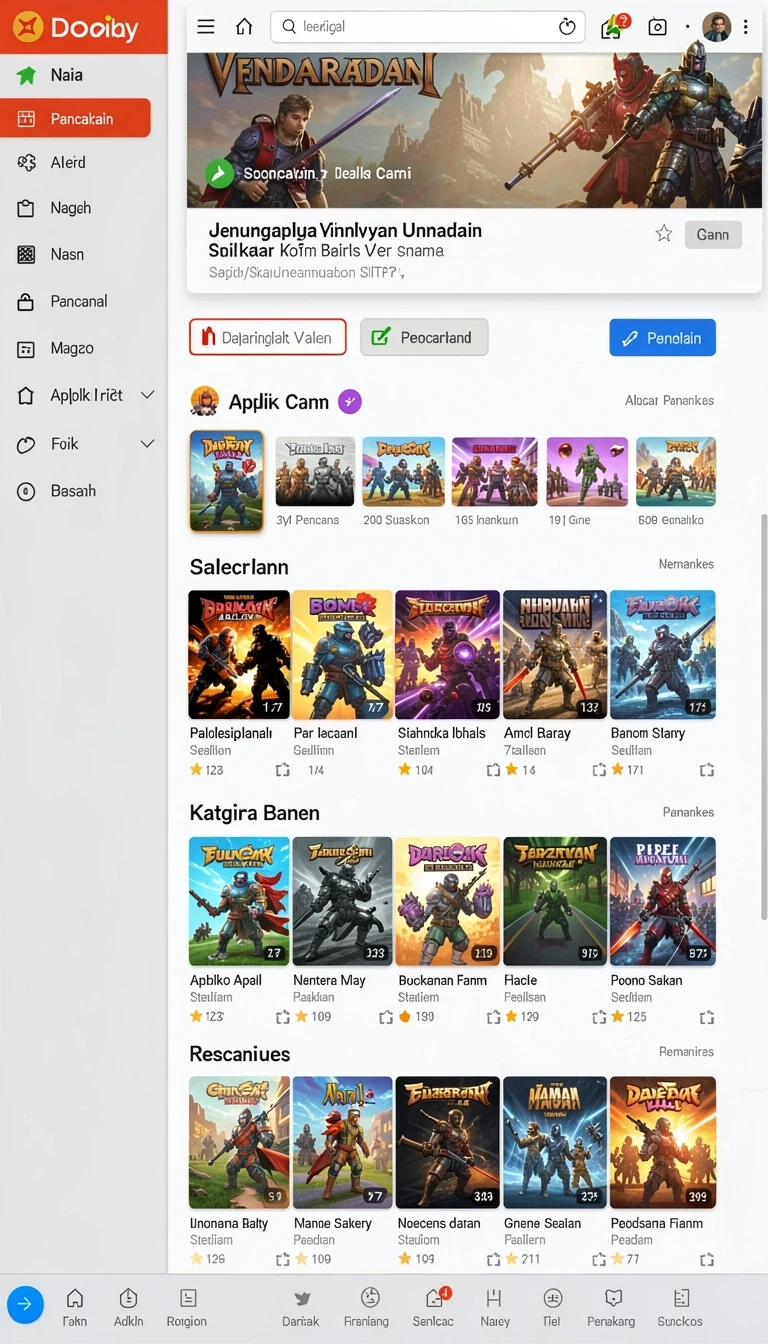Open the Nemankes link beside Salecrlann
The height and width of the screenshot is (1344, 768).
686,564
